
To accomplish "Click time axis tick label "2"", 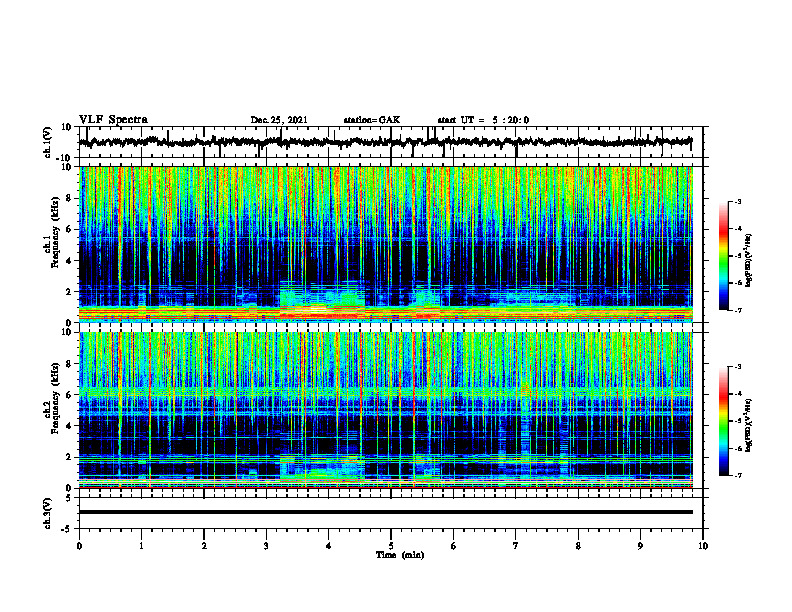I will (x=204, y=546).
